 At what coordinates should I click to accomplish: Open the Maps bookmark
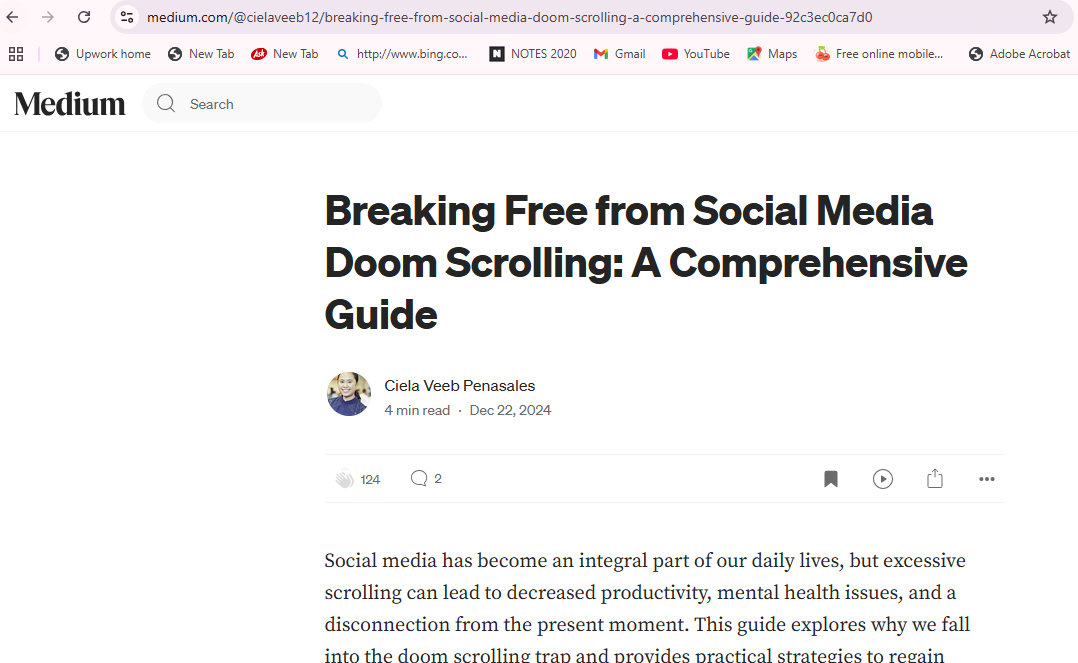[x=771, y=54]
